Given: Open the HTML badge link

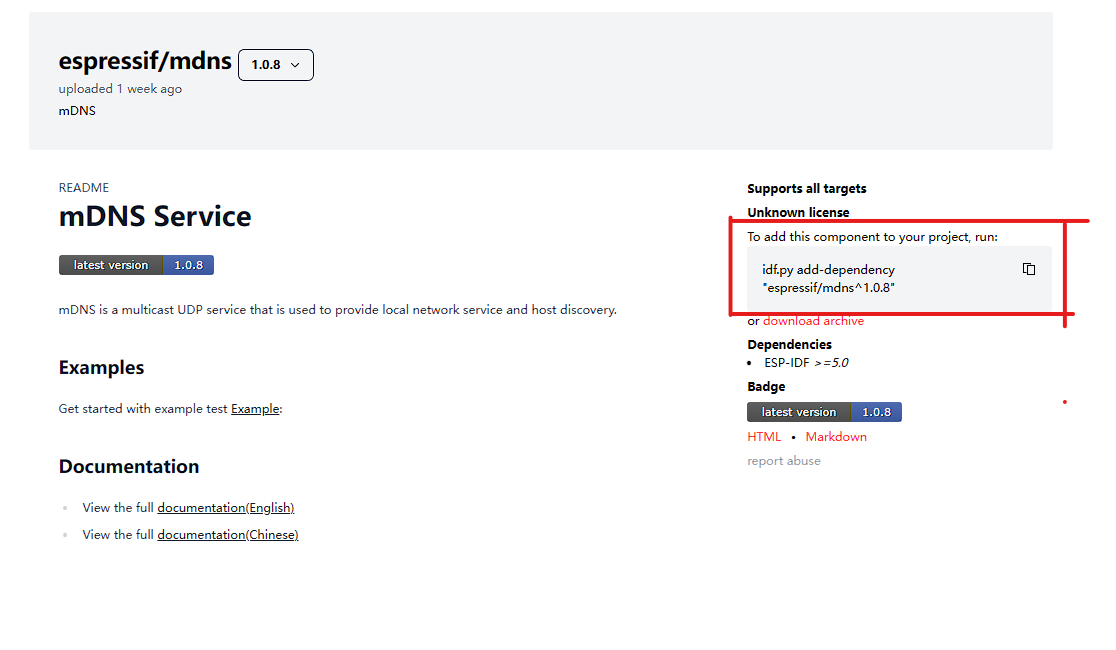Looking at the screenshot, I should tap(764, 436).
